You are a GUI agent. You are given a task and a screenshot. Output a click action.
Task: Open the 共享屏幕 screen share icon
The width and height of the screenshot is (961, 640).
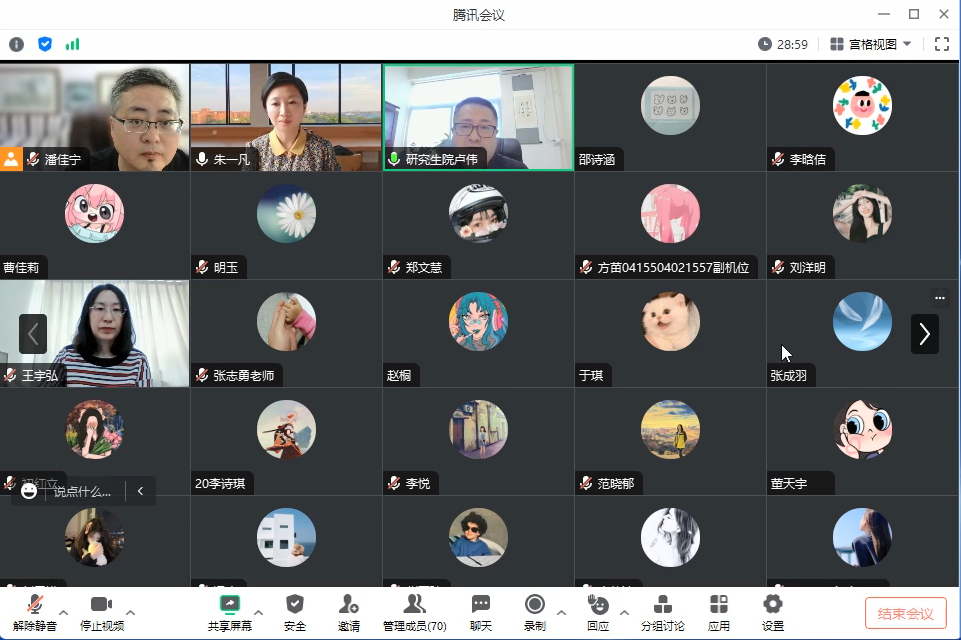click(229, 605)
